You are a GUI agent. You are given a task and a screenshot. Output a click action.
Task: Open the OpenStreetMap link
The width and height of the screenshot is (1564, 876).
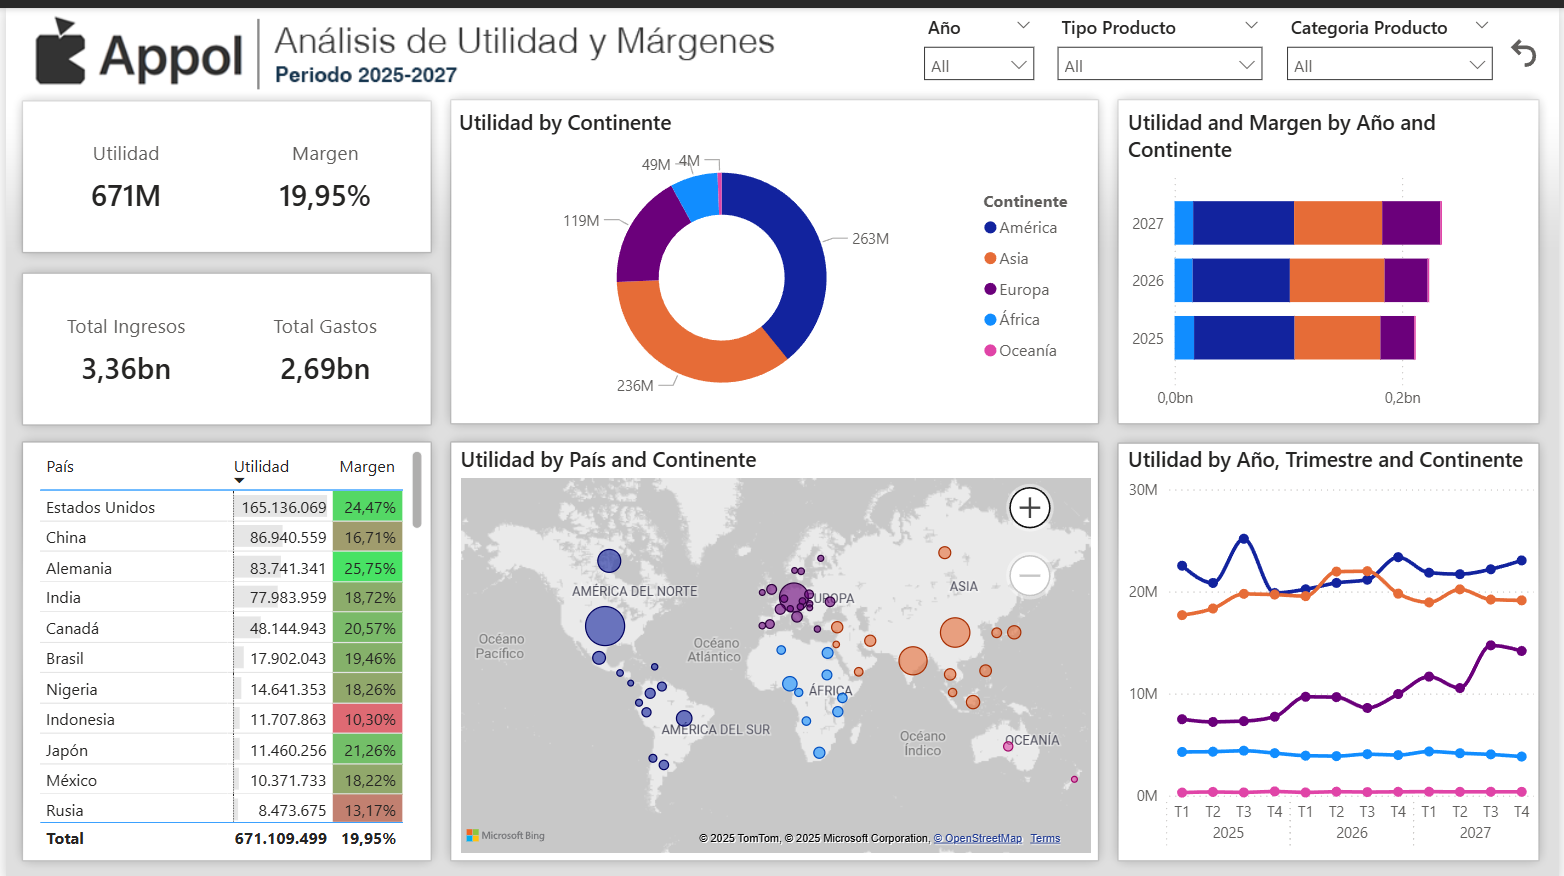tap(978, 839)
